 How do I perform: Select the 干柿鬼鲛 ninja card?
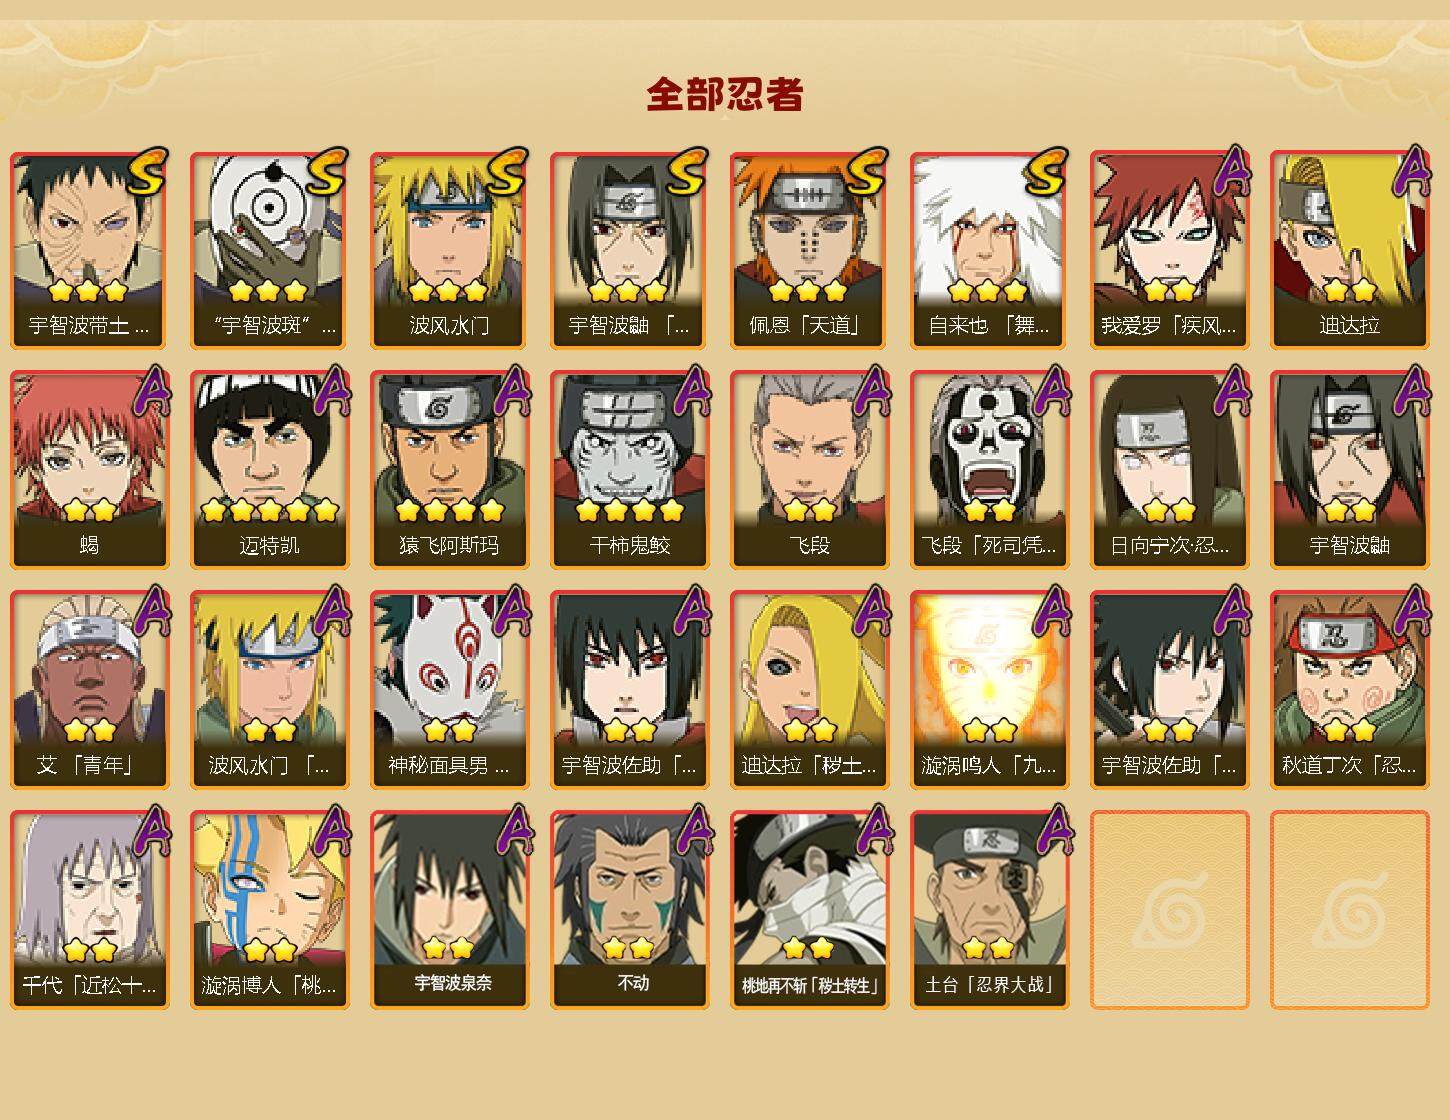click(630, 470)
